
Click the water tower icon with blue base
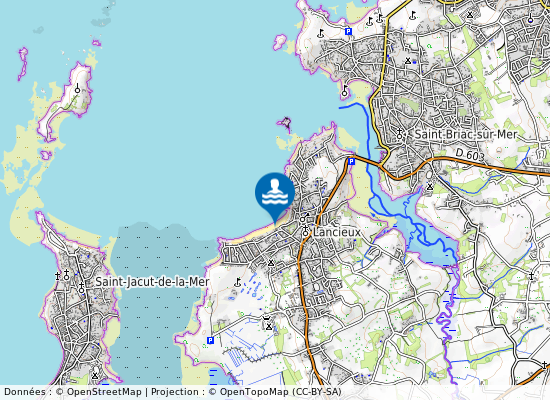[531, 19]
